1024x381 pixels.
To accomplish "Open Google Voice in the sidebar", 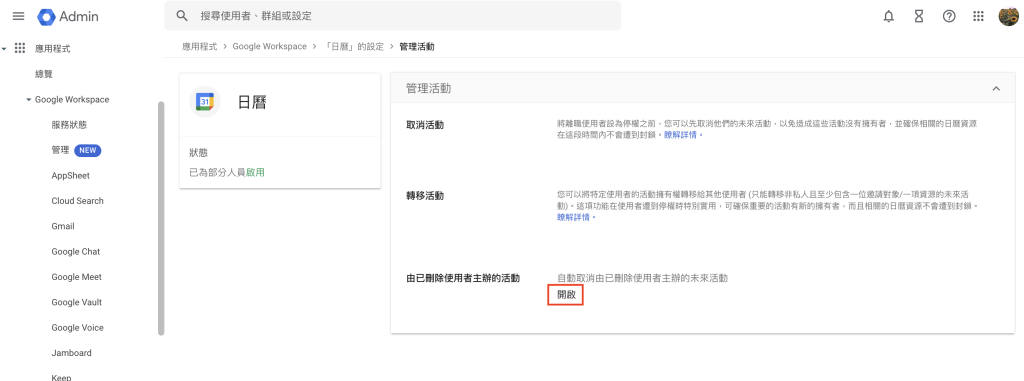I will (77, 328).
